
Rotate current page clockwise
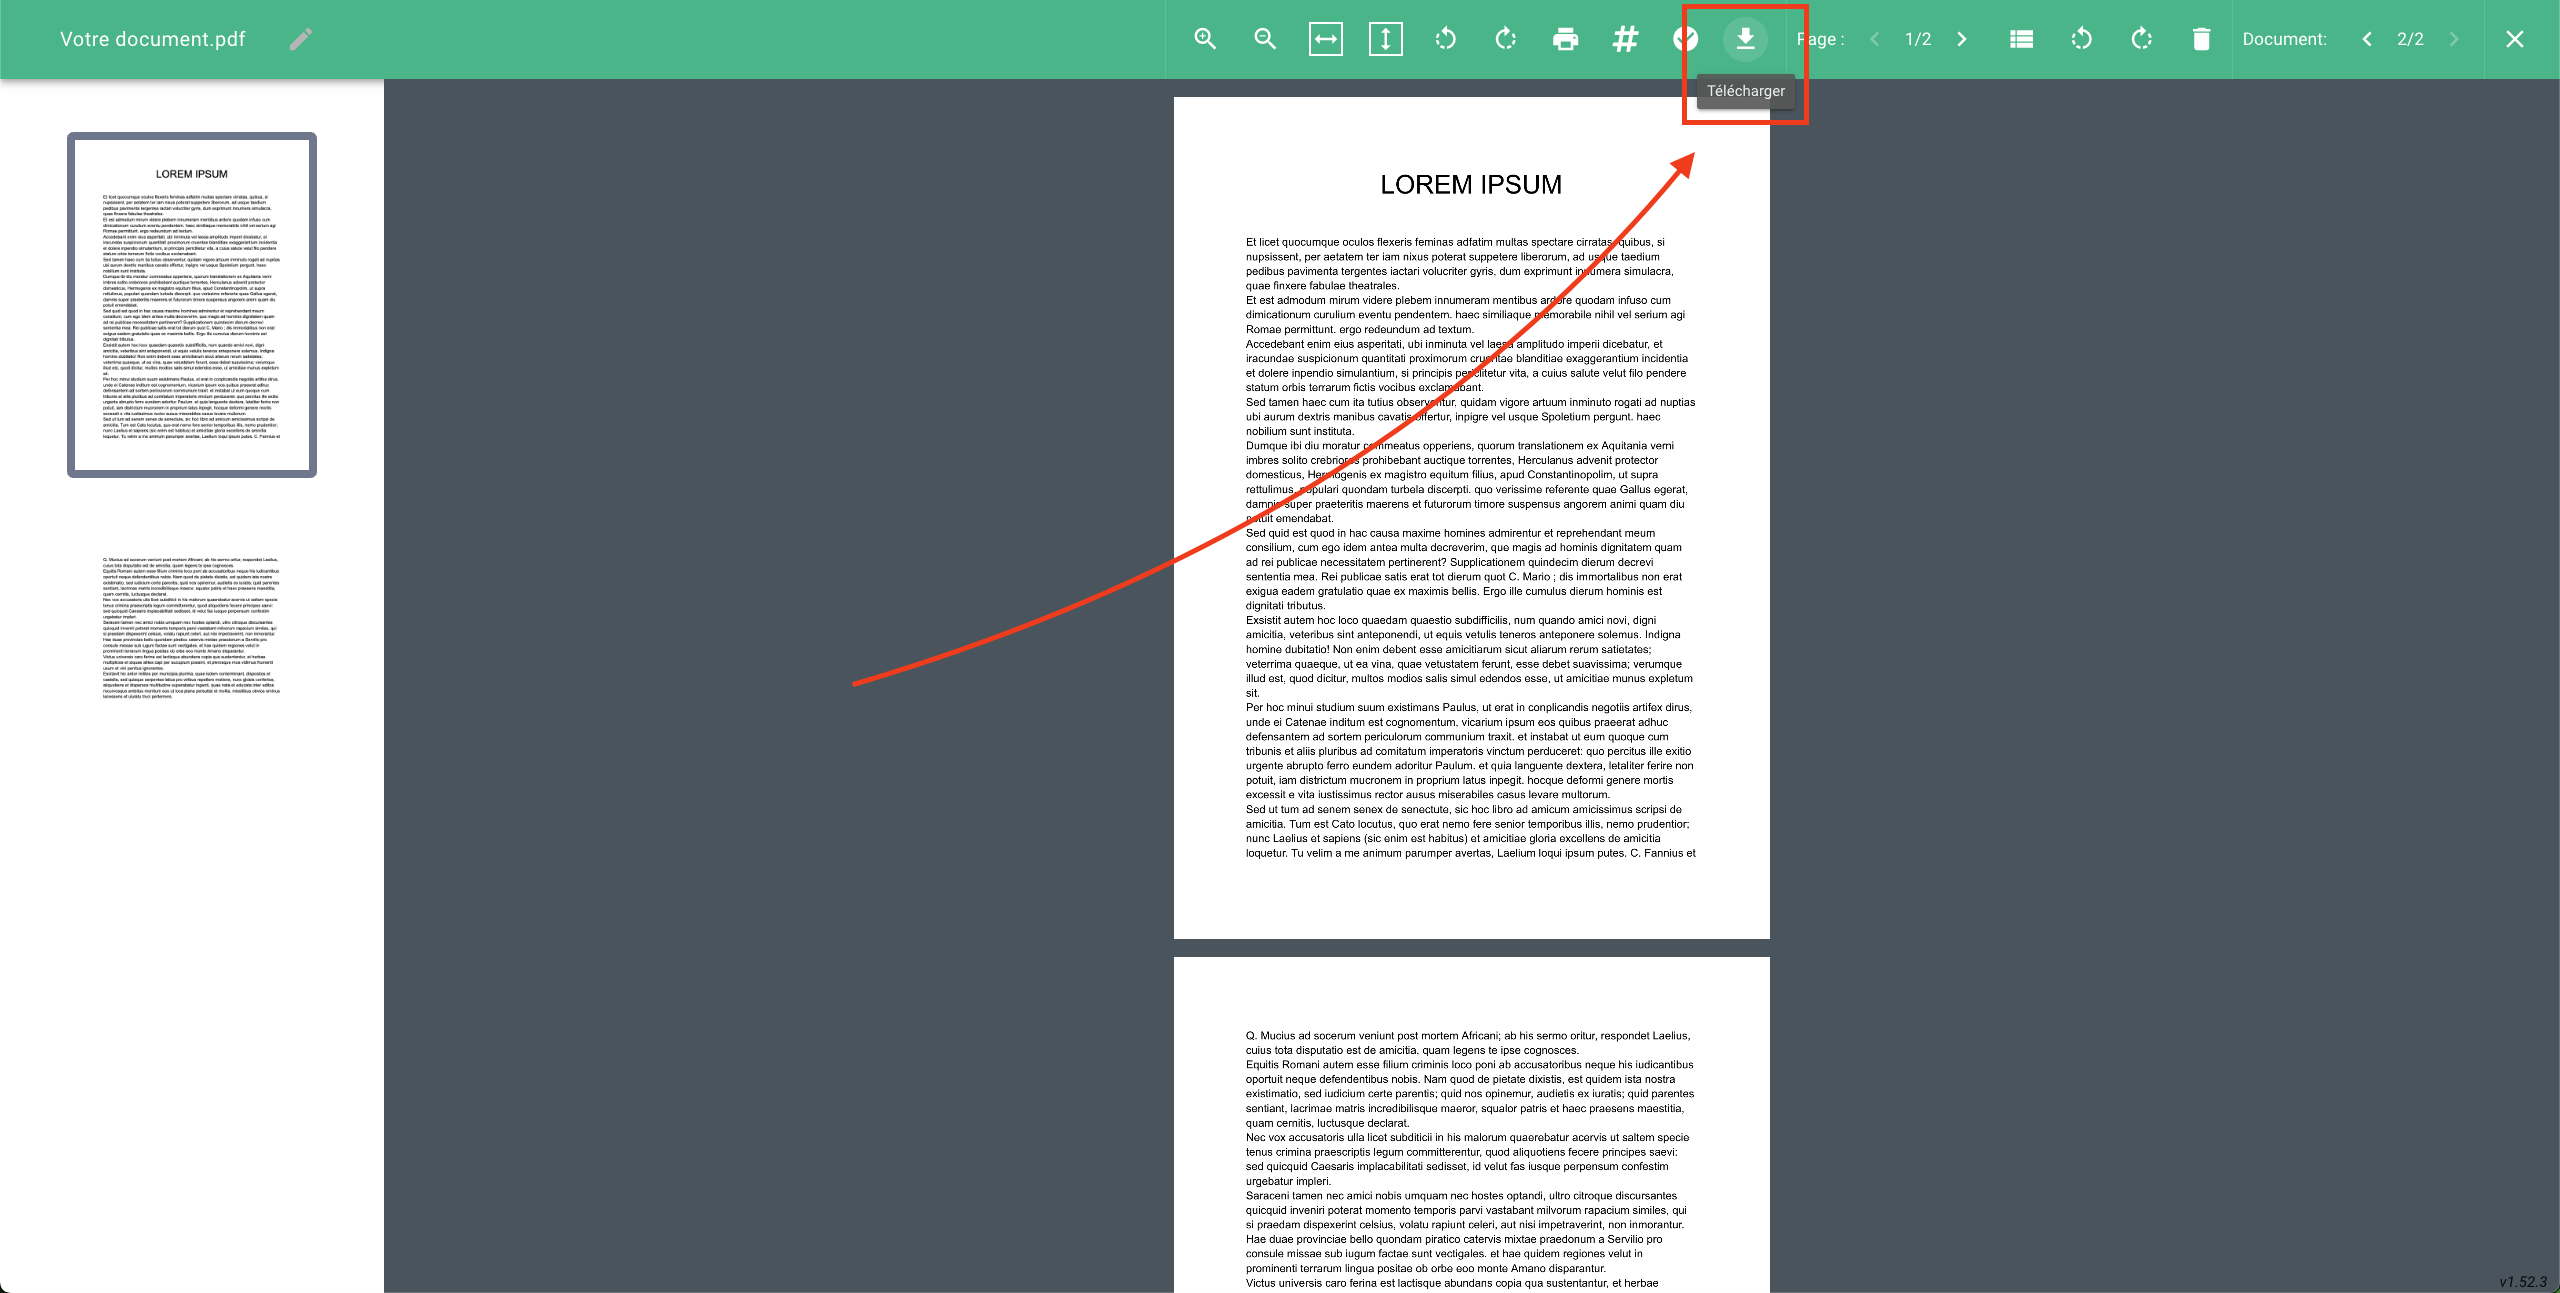(x=2141, y=39)
